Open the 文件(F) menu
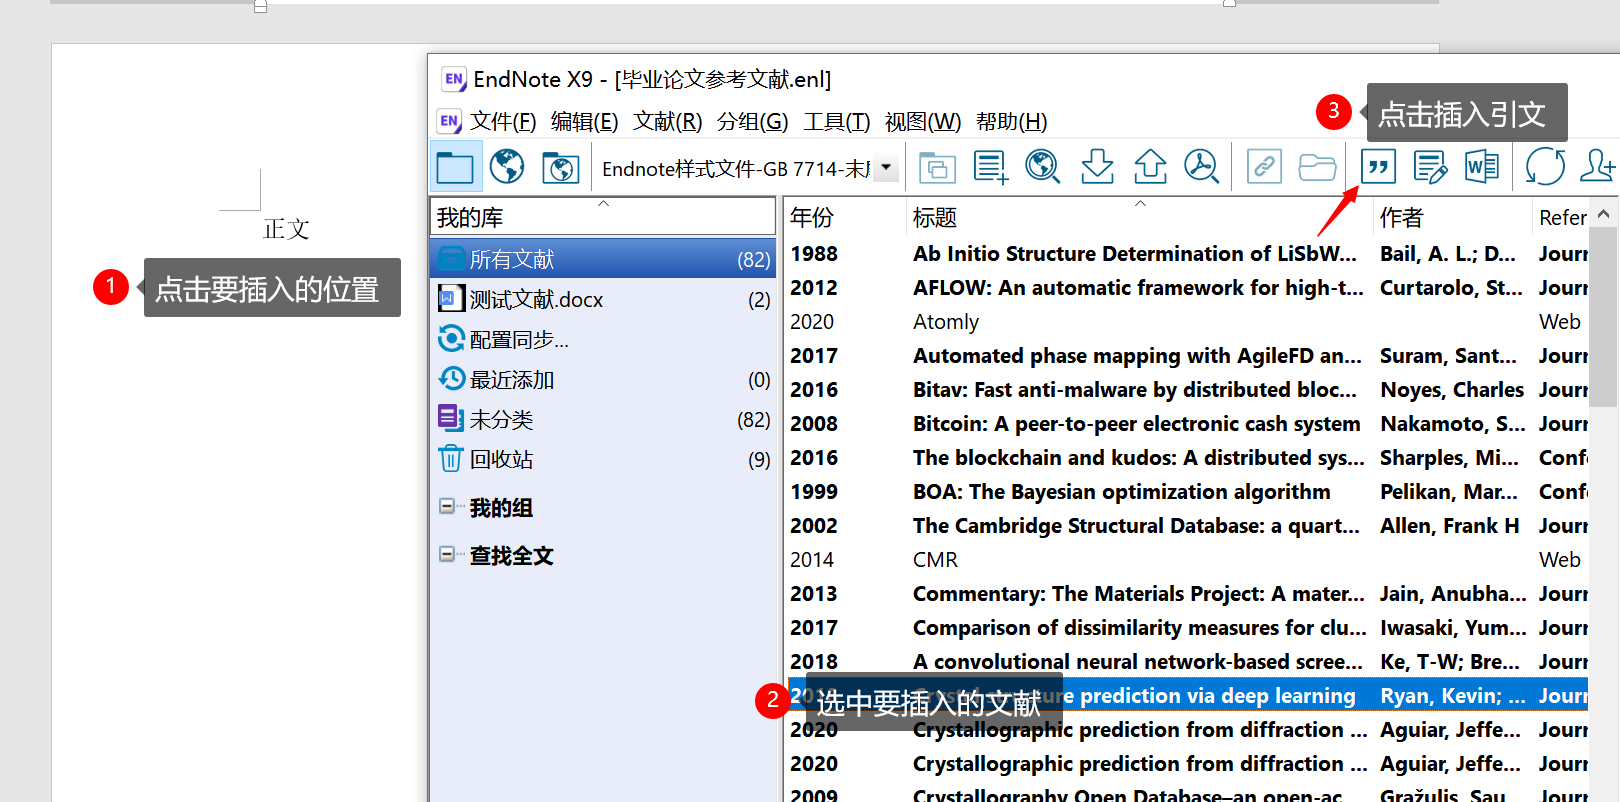The image size is (1620, 802). (503, 122)
